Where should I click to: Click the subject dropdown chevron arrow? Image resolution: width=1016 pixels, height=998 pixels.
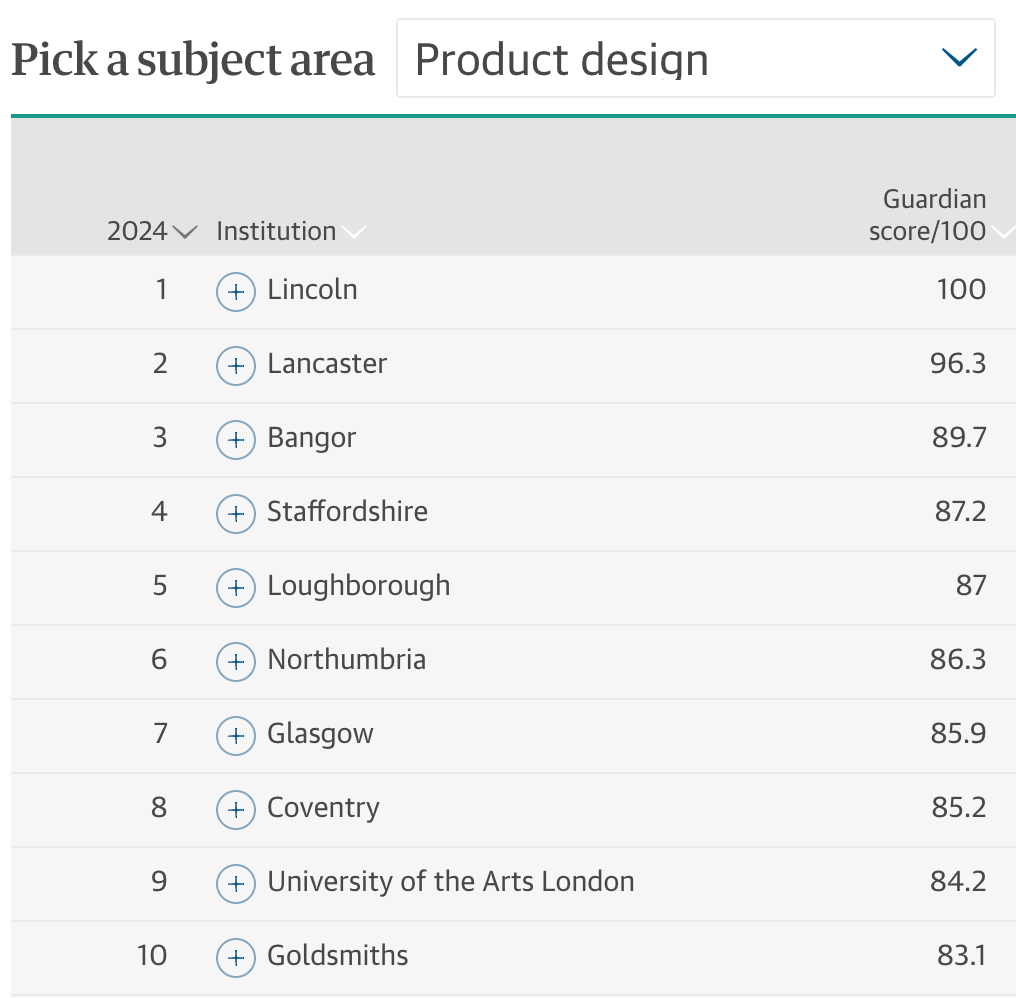[959, 58]
